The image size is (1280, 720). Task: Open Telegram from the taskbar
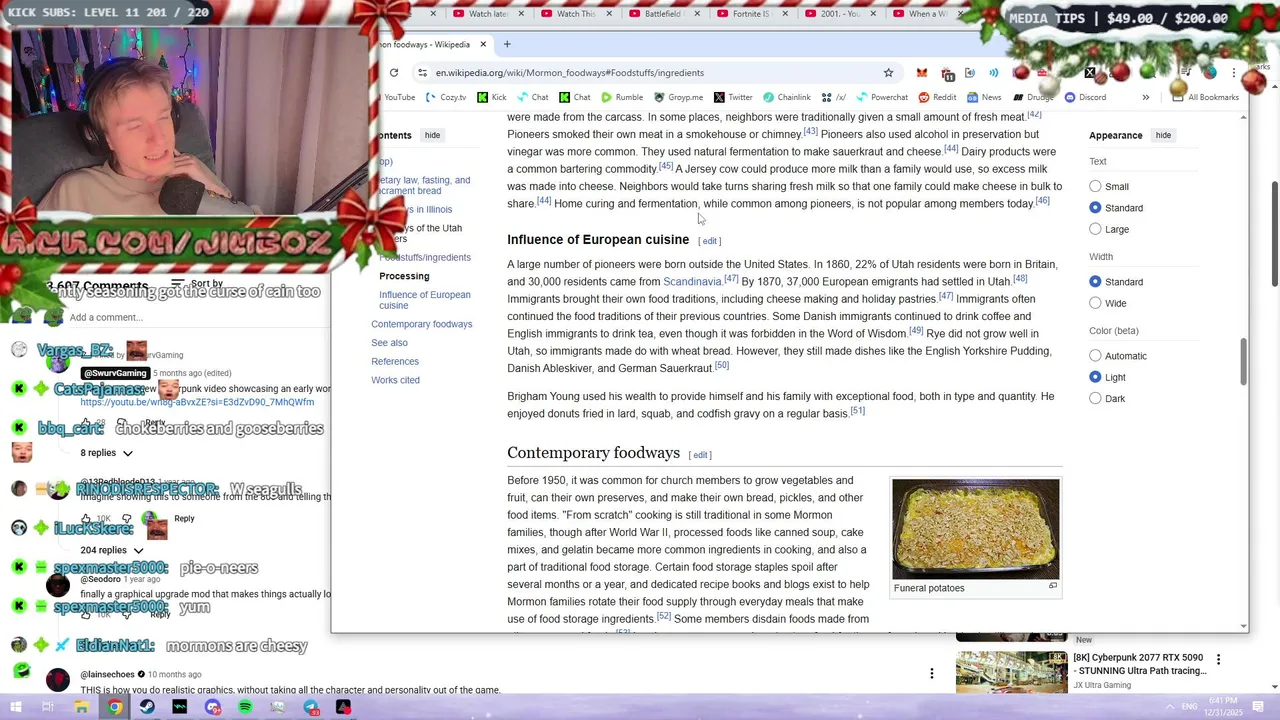pyautogui.click(x=311, y=707)
